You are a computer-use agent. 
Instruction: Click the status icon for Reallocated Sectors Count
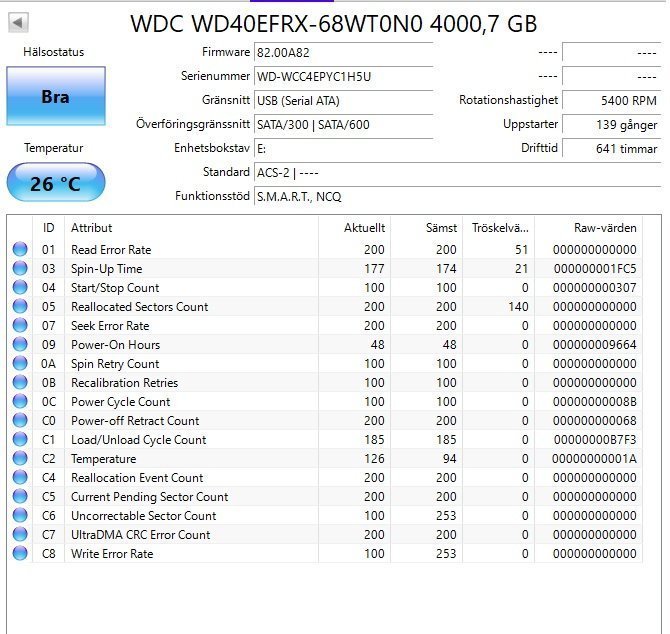click(20, 306)
